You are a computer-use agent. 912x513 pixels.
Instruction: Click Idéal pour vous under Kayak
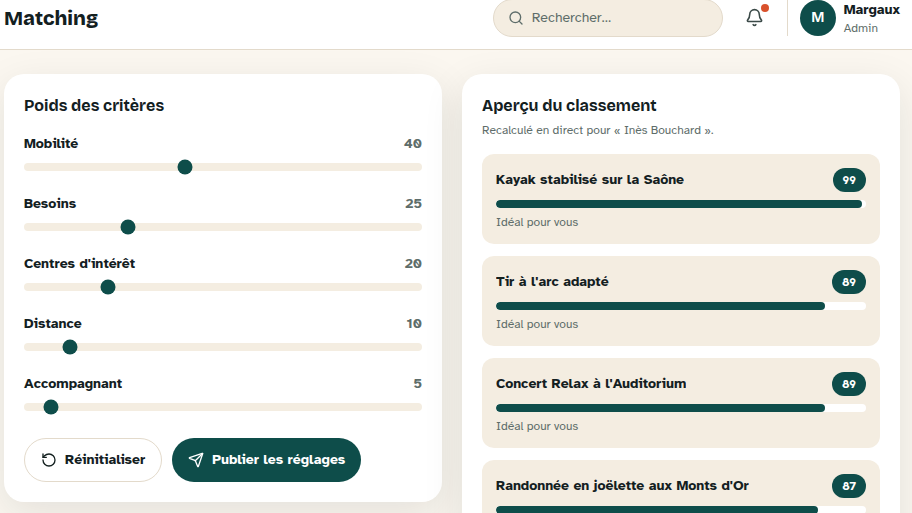coord(537,222)
